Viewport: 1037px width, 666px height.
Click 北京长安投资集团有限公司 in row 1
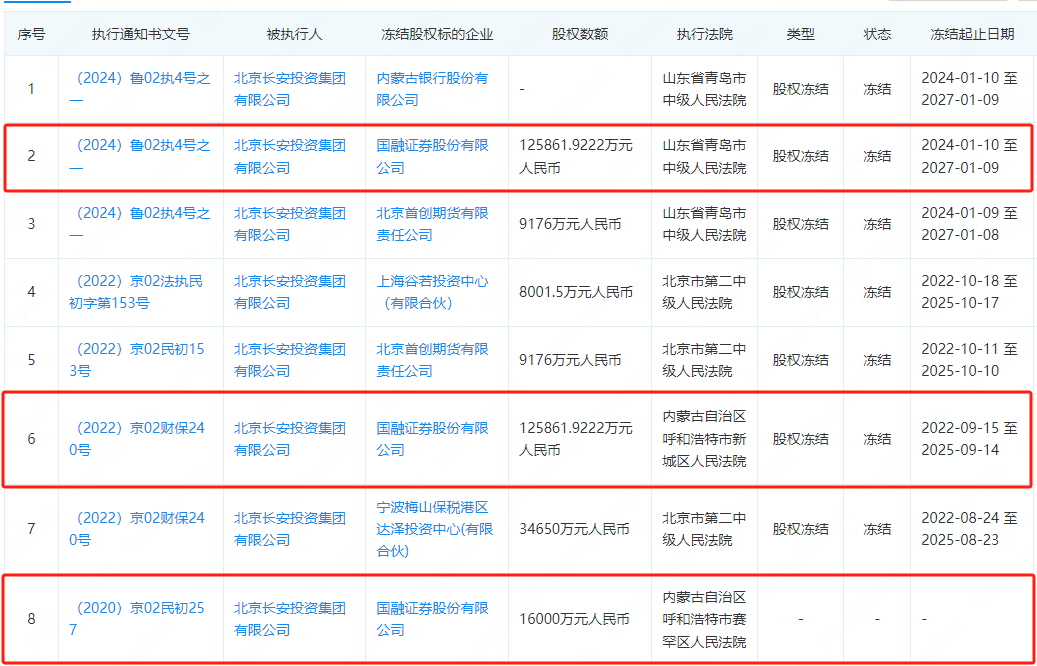click(290, 89)
